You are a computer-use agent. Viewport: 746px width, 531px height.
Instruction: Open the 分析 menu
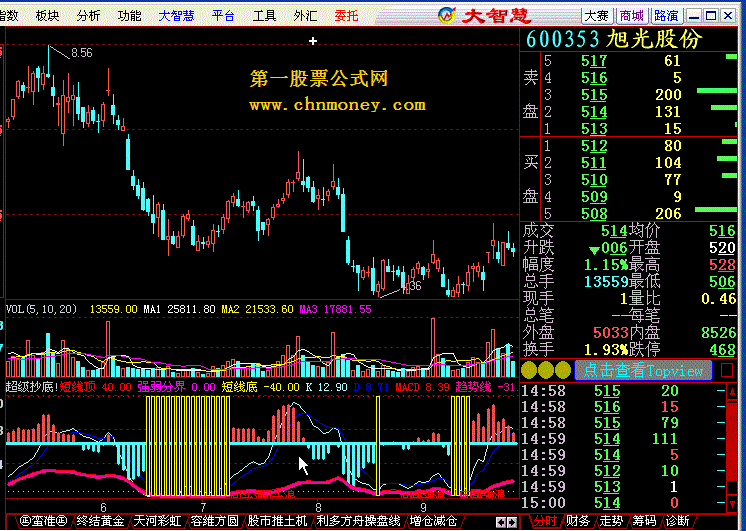(88, 16)
